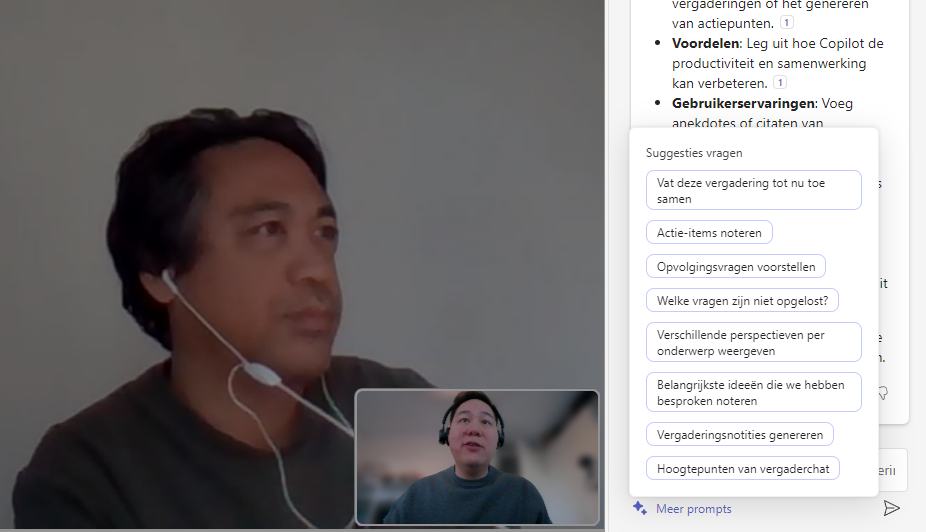Open citation 1 after 'actiepunten'
Viewport: 926px width, 532px height.
[x=787, y=23]
